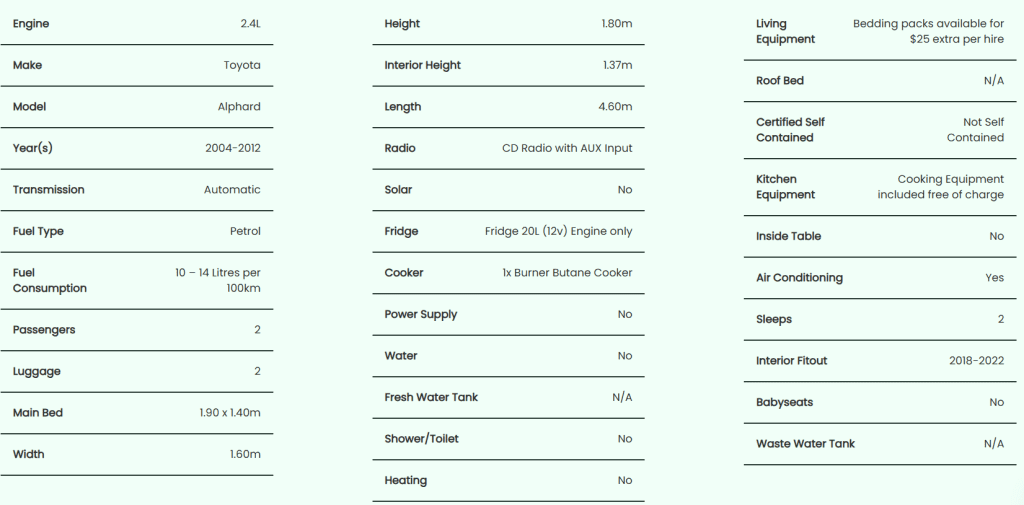Select the CD Radio with AUX Input text
1024x505 pixels.
(x=567, y=148)
